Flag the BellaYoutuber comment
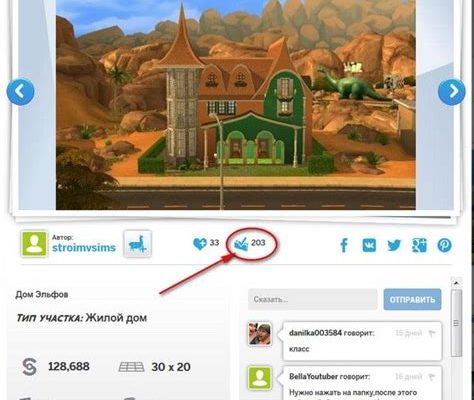This screenshot has height=400, width=474. point(432,377)
